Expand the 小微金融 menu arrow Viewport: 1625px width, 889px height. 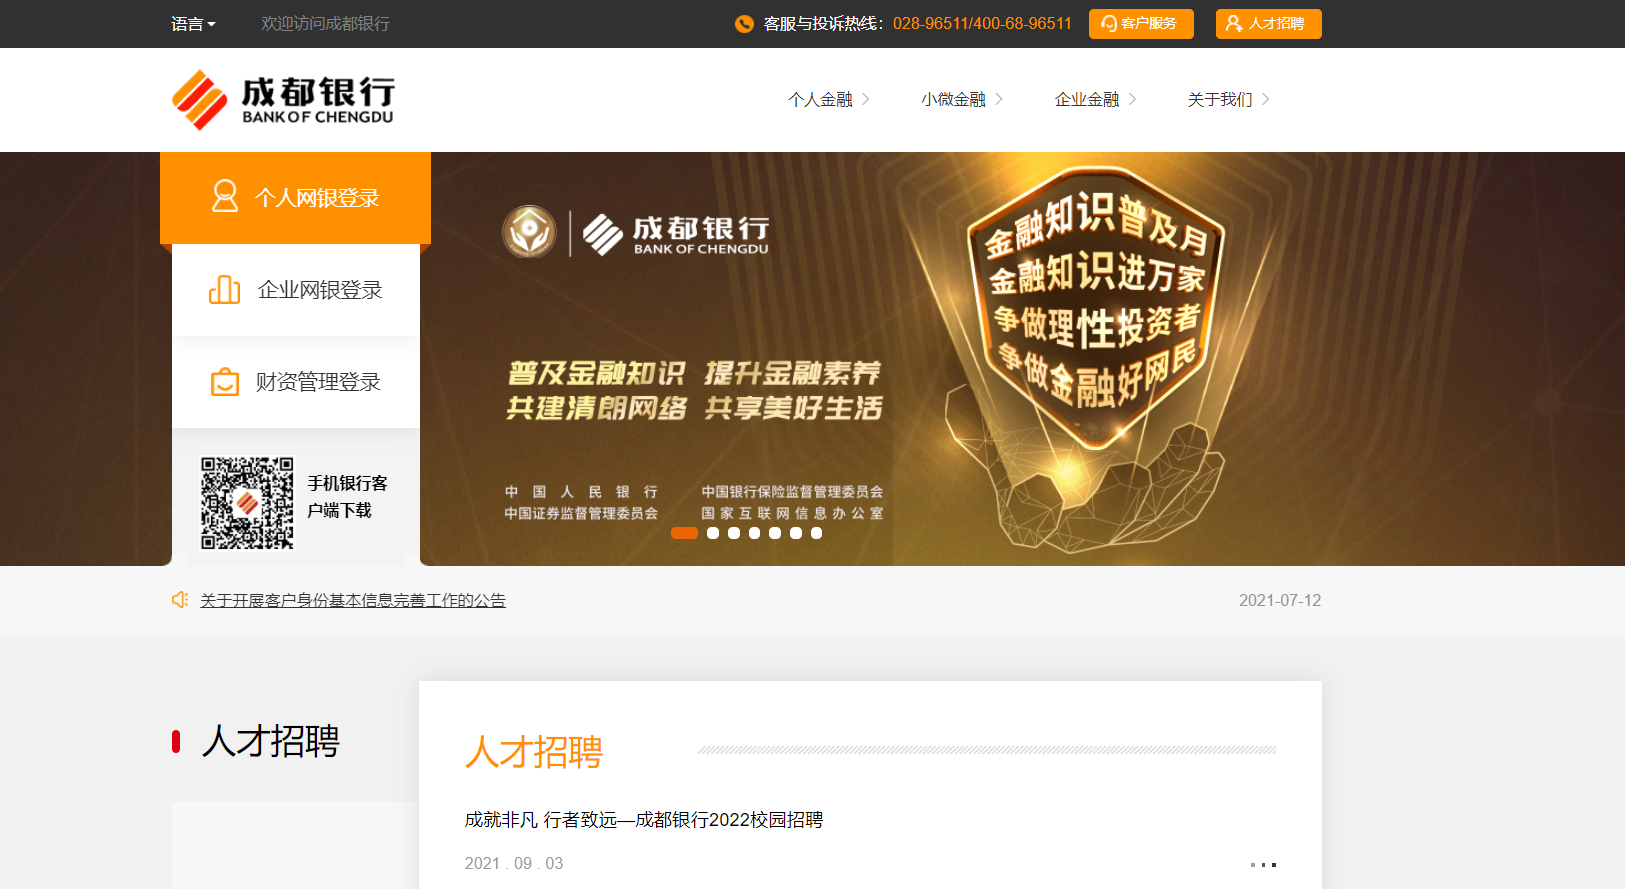(x=999, y=99)
